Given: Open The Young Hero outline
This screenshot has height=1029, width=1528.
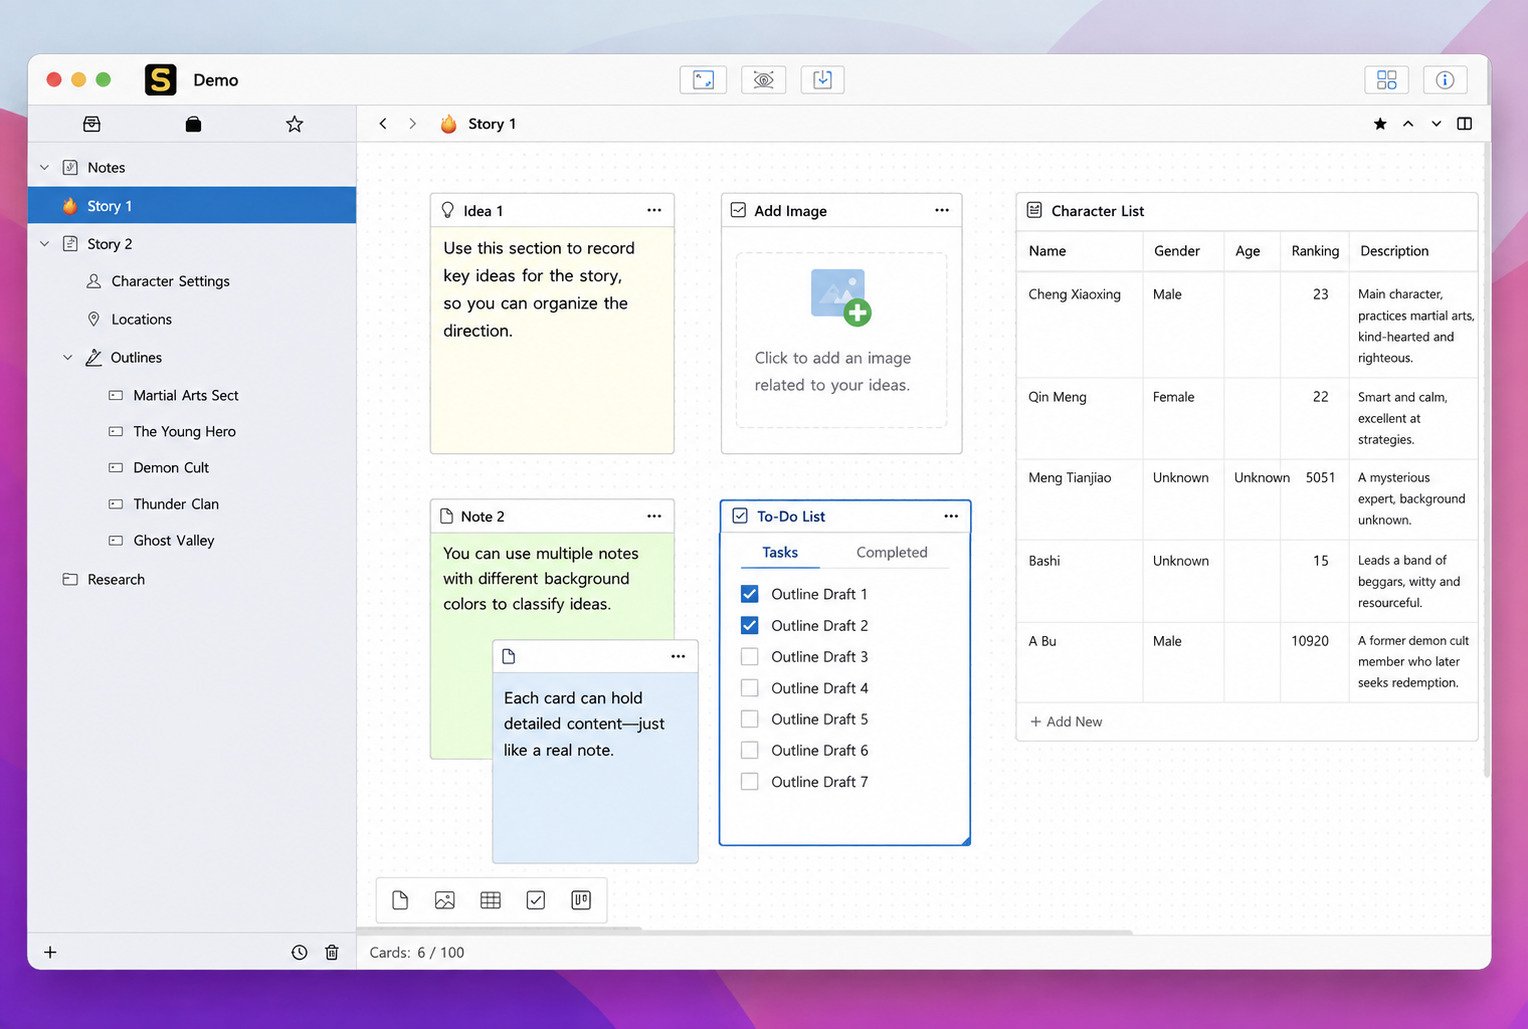Looking at the screenshot, I should (x=184, y=431).
